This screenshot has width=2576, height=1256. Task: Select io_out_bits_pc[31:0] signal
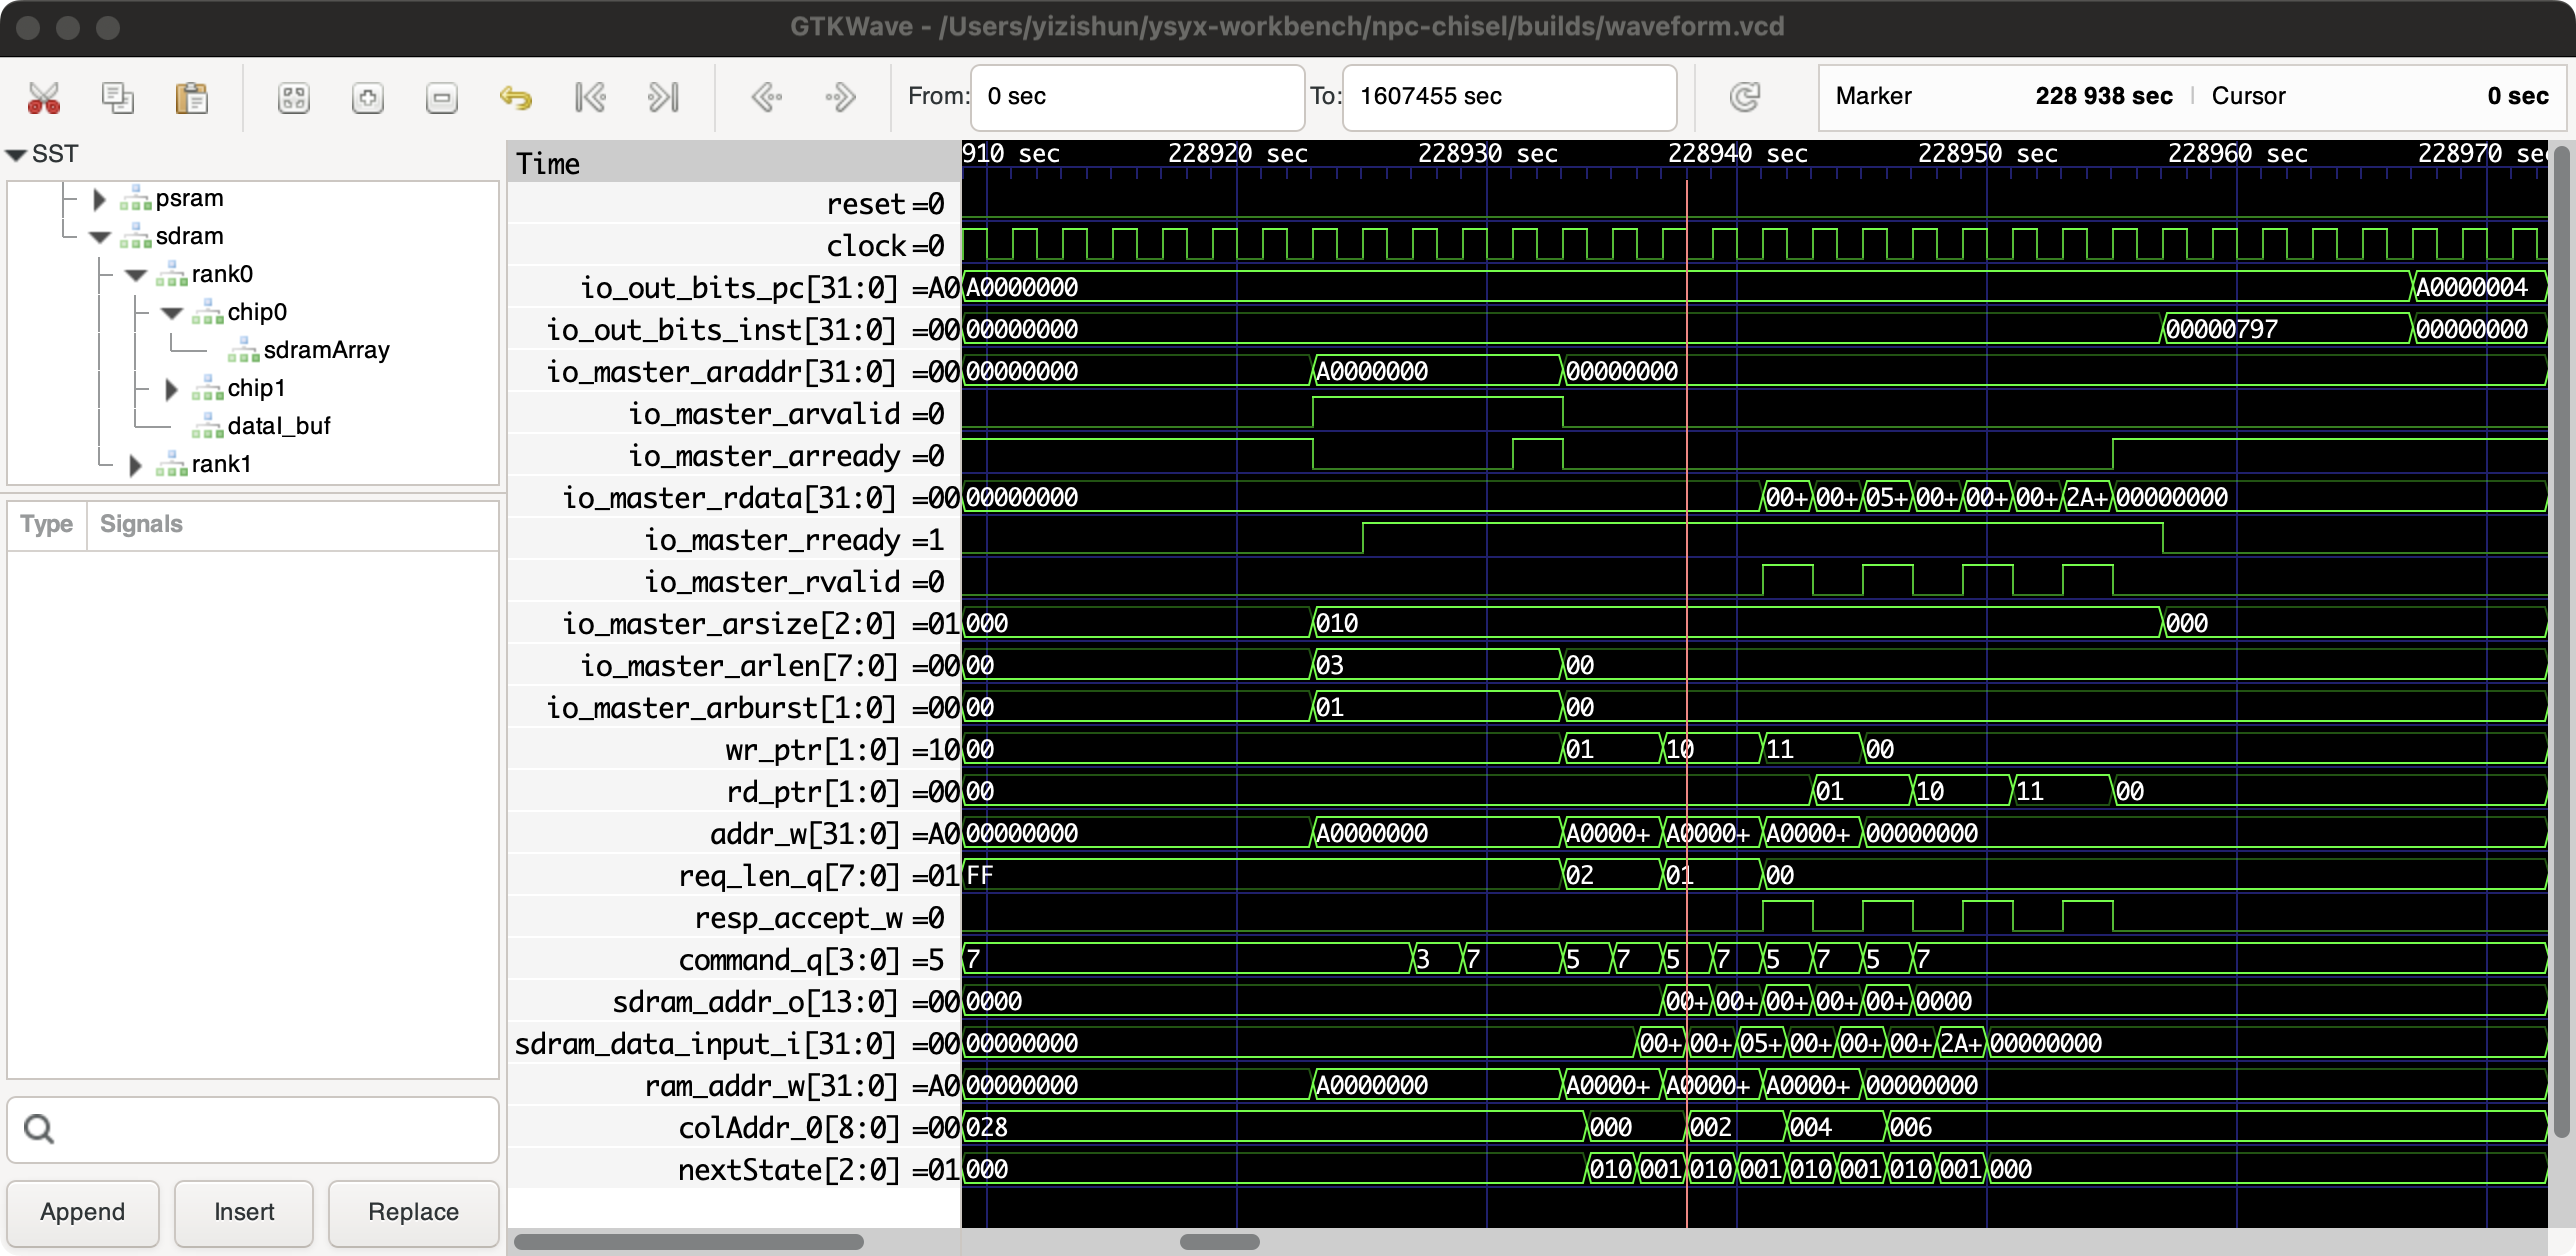coord(734,288)
